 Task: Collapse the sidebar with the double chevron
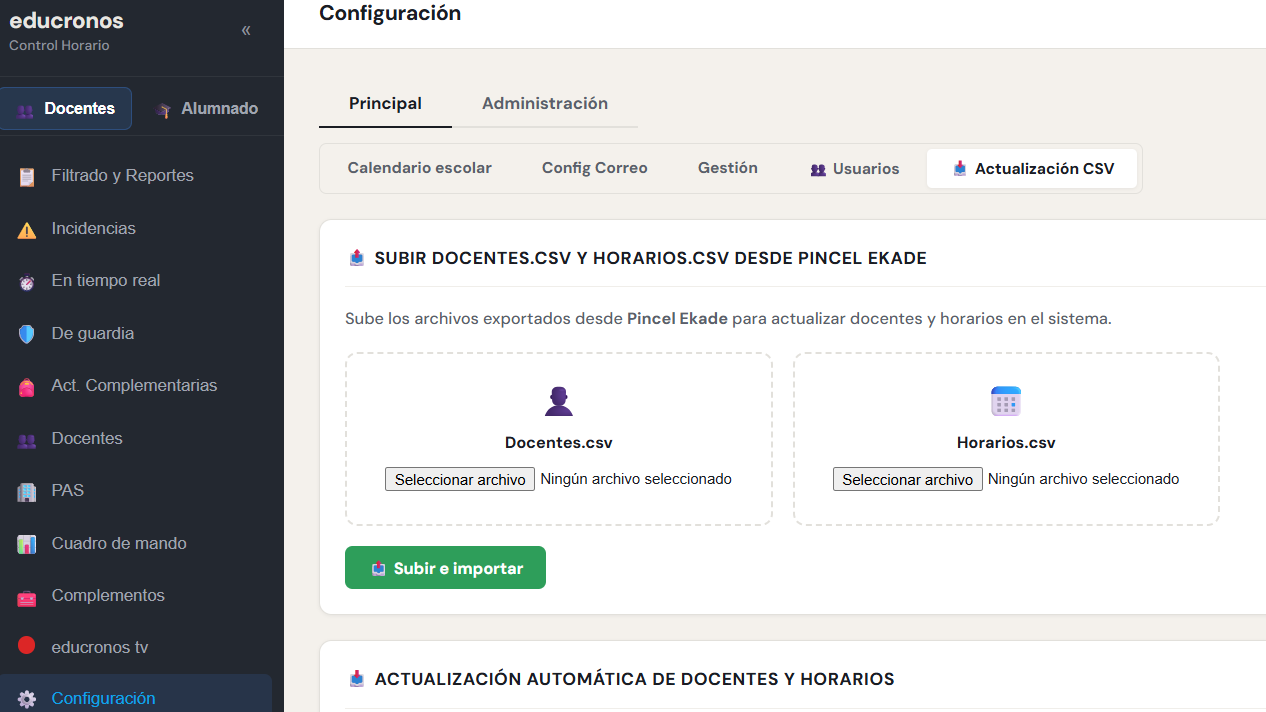click(246, 30)
